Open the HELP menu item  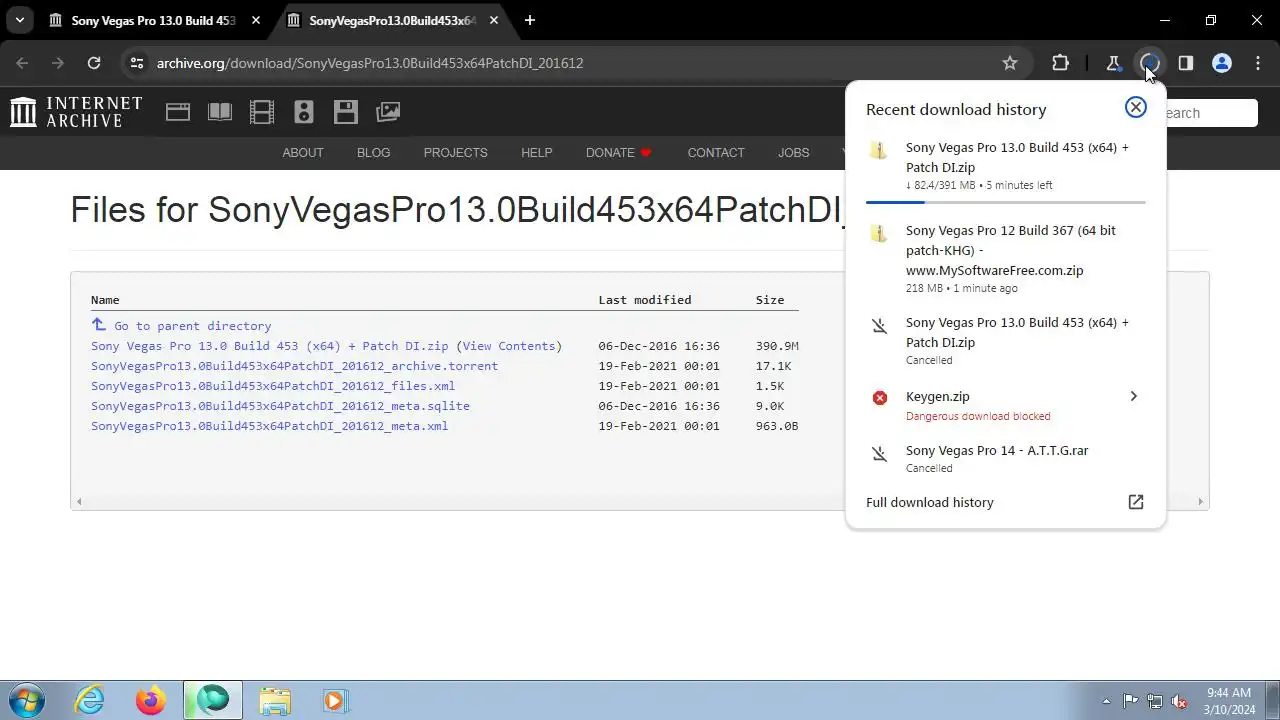click(x=536, y=152)
